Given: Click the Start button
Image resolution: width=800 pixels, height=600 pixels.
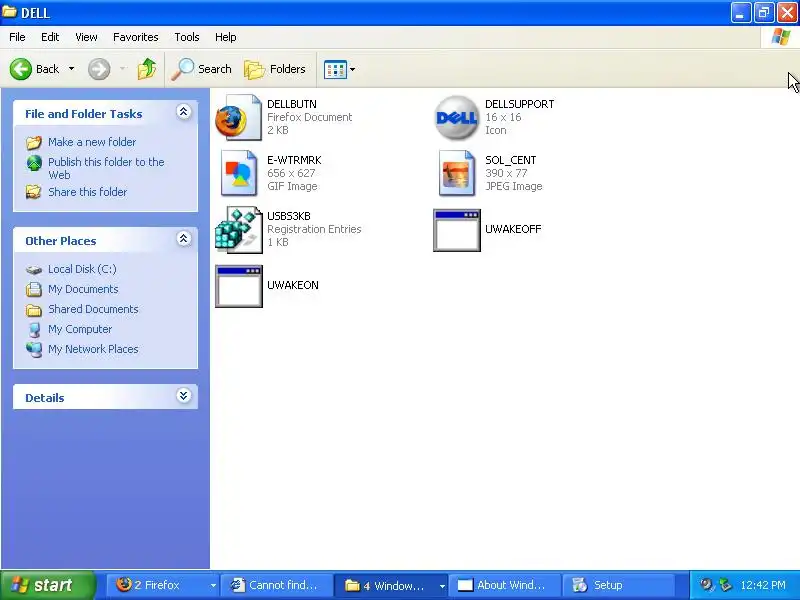Looking at the screenshot, I should pyautogui.click(x=48, y=585).
